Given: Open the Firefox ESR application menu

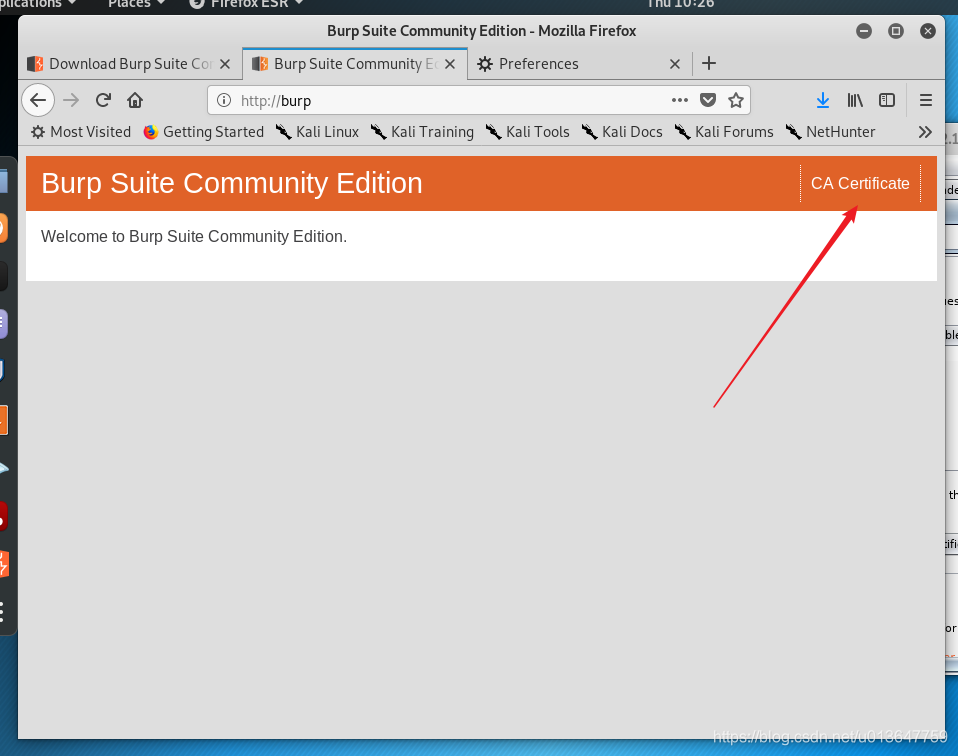Looking at the screenshot, I should coord(246,4).
